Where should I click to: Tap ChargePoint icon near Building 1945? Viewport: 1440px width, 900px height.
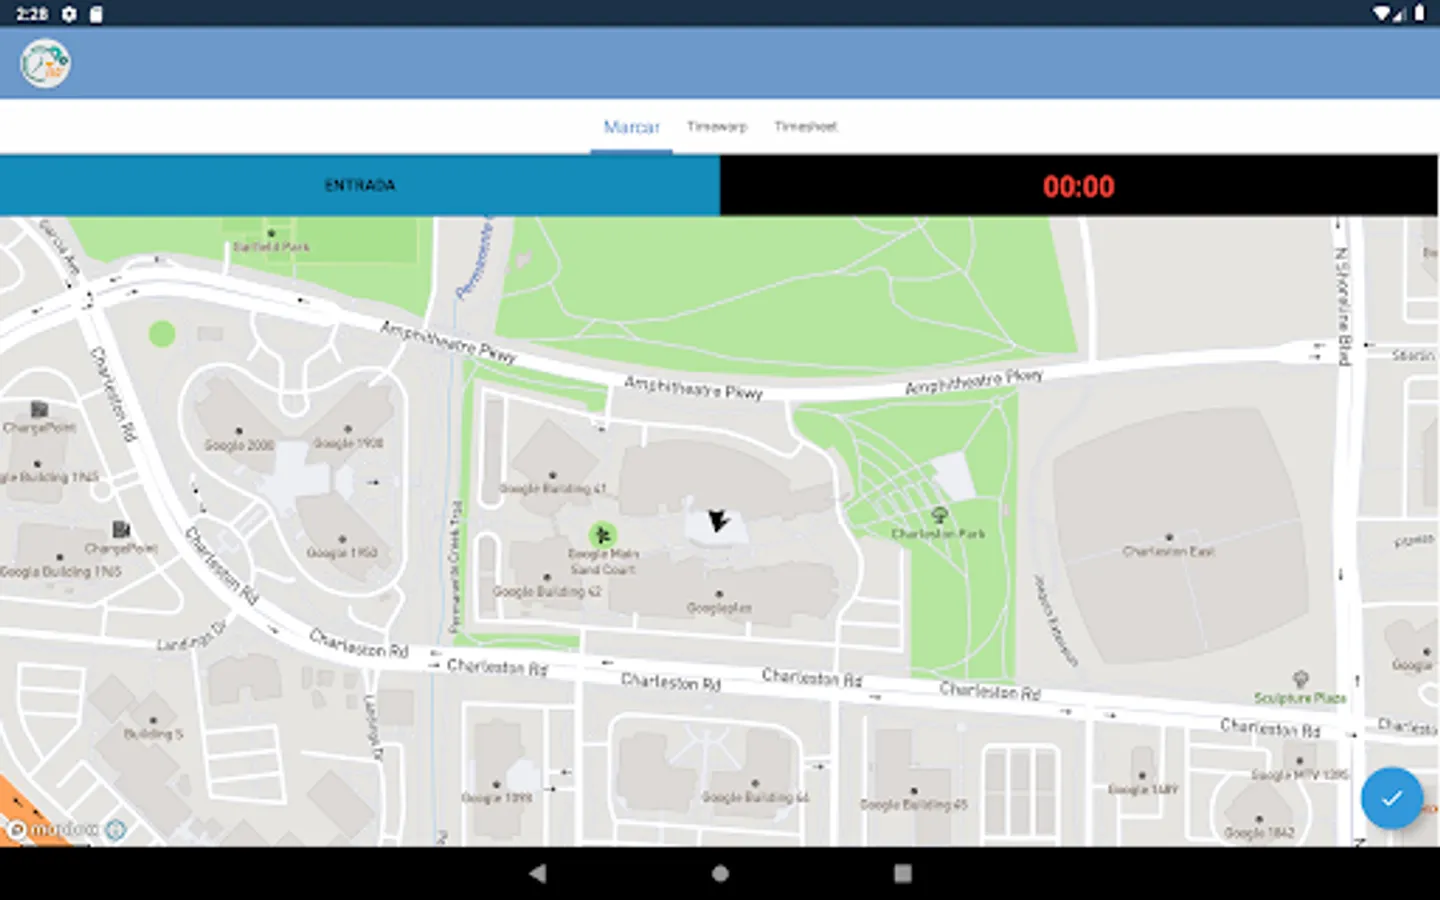121,529
